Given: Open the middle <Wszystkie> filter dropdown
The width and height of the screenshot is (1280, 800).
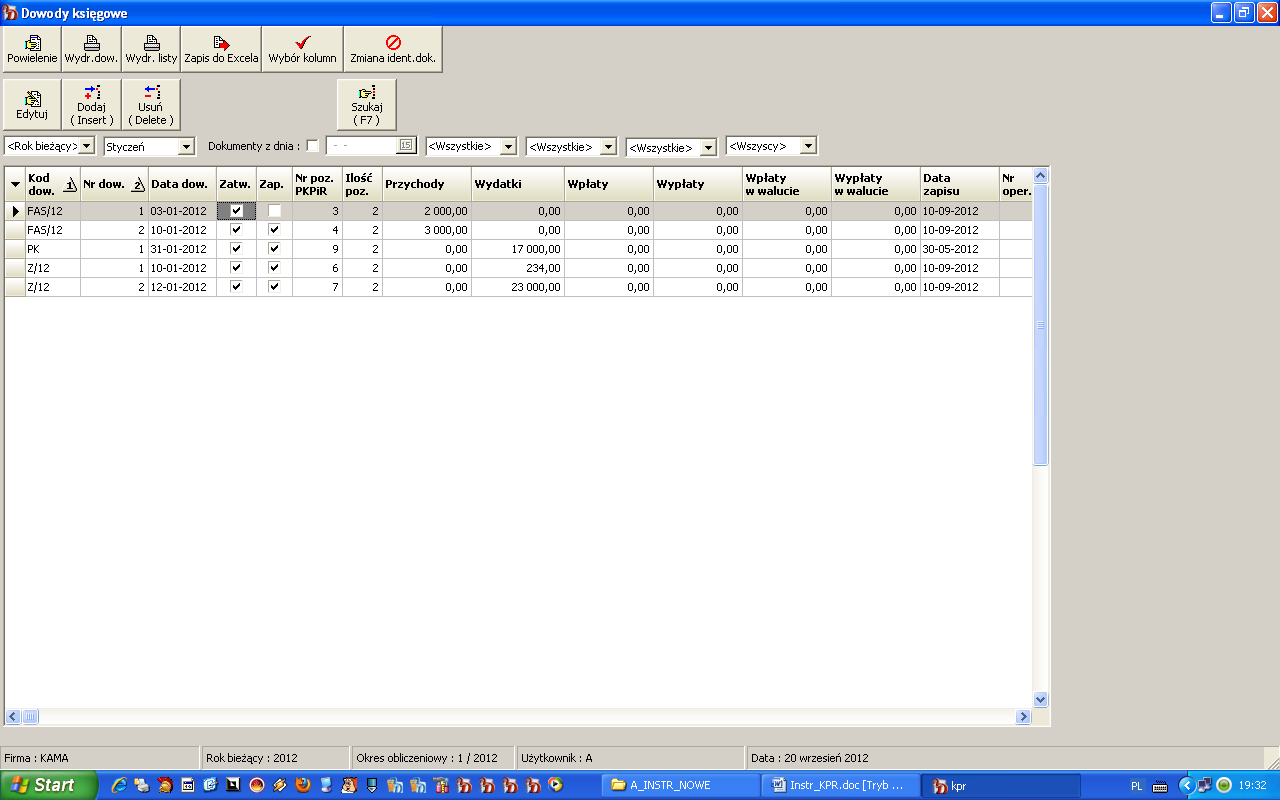Looking at the screenshot, I should point(608,147).
